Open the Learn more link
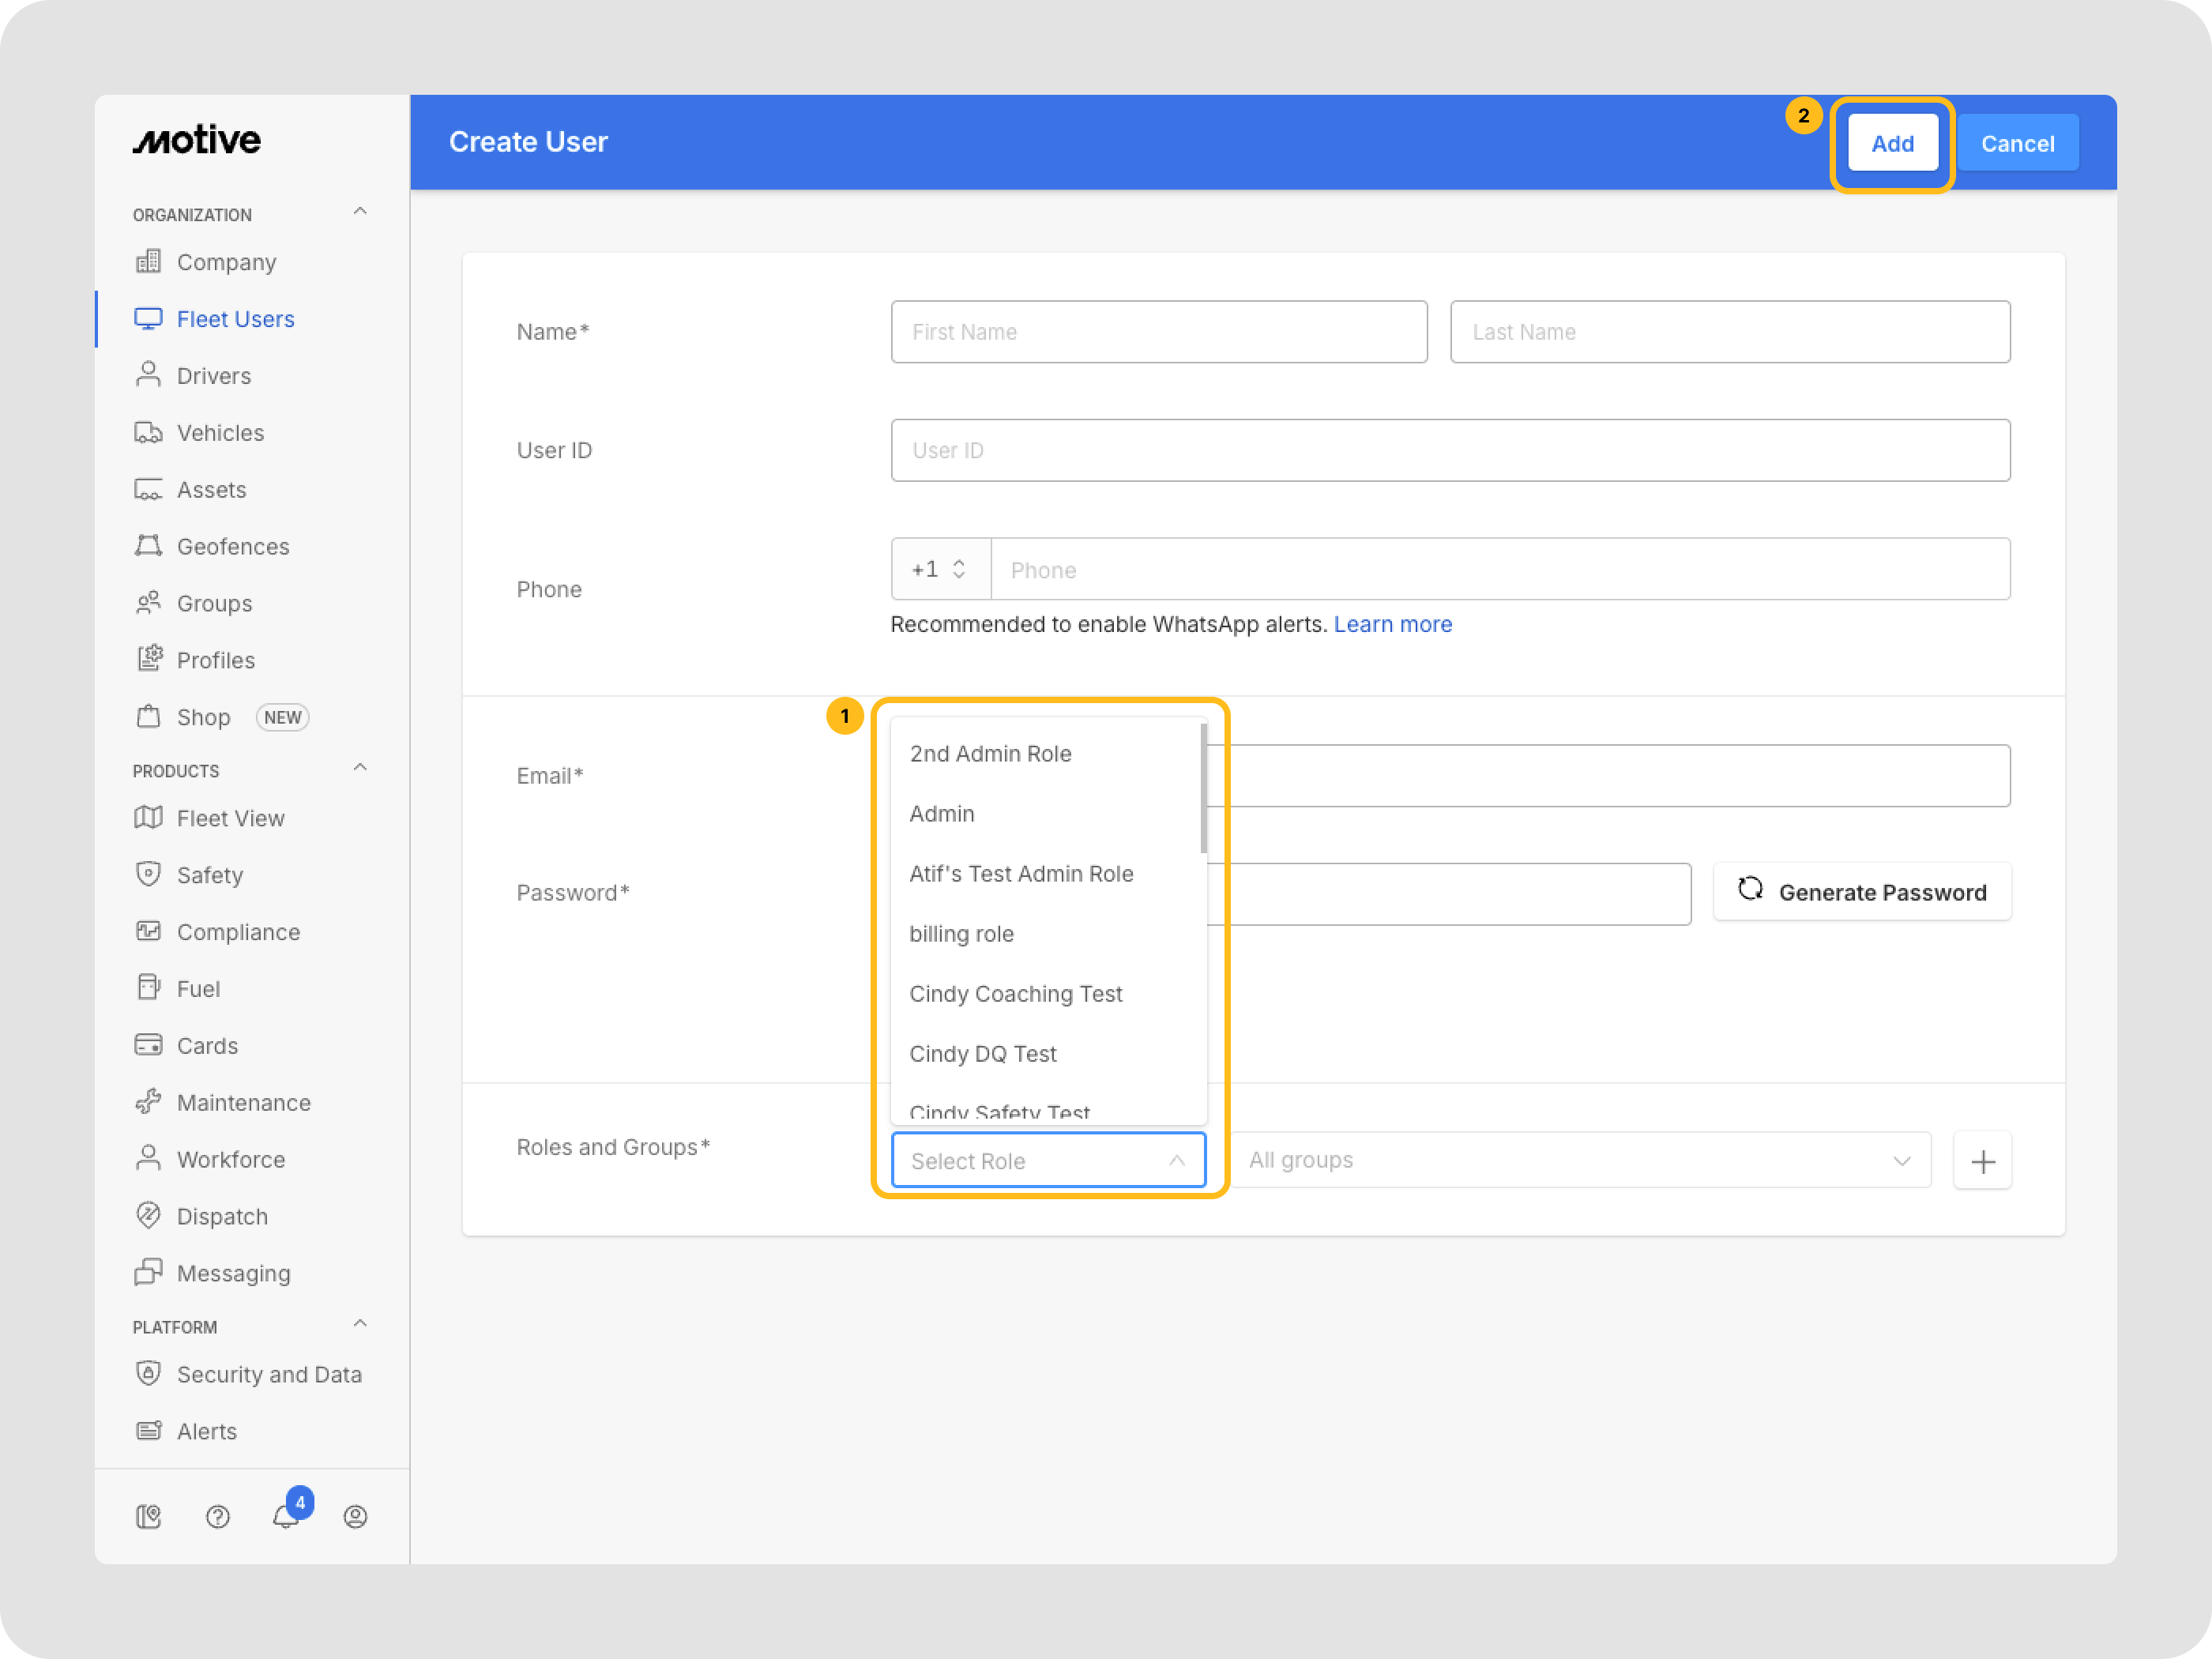Screen dimensions: 2212x1659 [x=1392, y=624]
